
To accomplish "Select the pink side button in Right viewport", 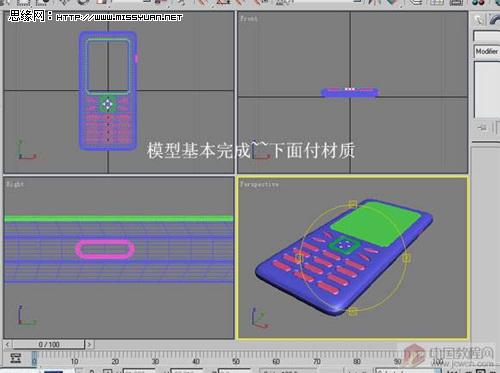I will pos(105,249).
